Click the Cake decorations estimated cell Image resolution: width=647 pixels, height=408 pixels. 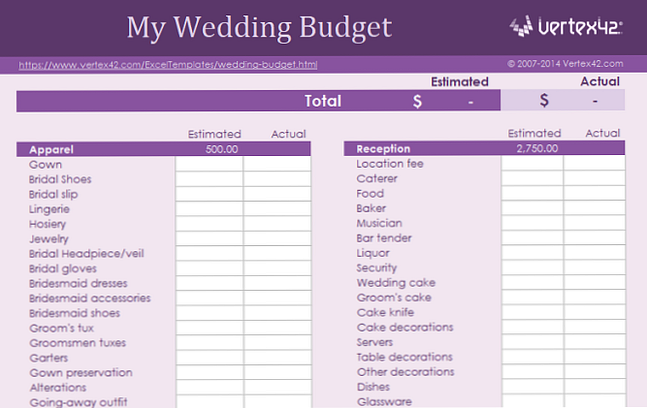pos(532,327)
